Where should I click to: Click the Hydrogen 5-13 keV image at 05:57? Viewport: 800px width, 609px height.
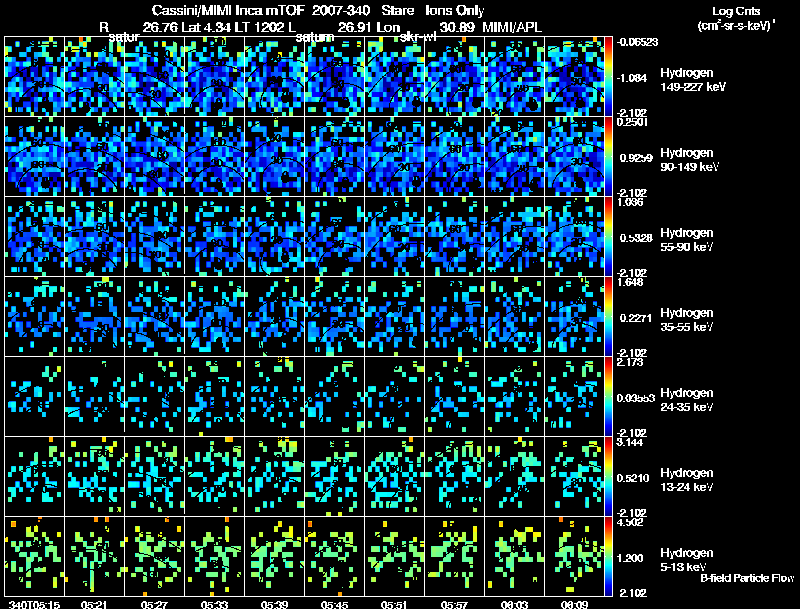[455, 556]
